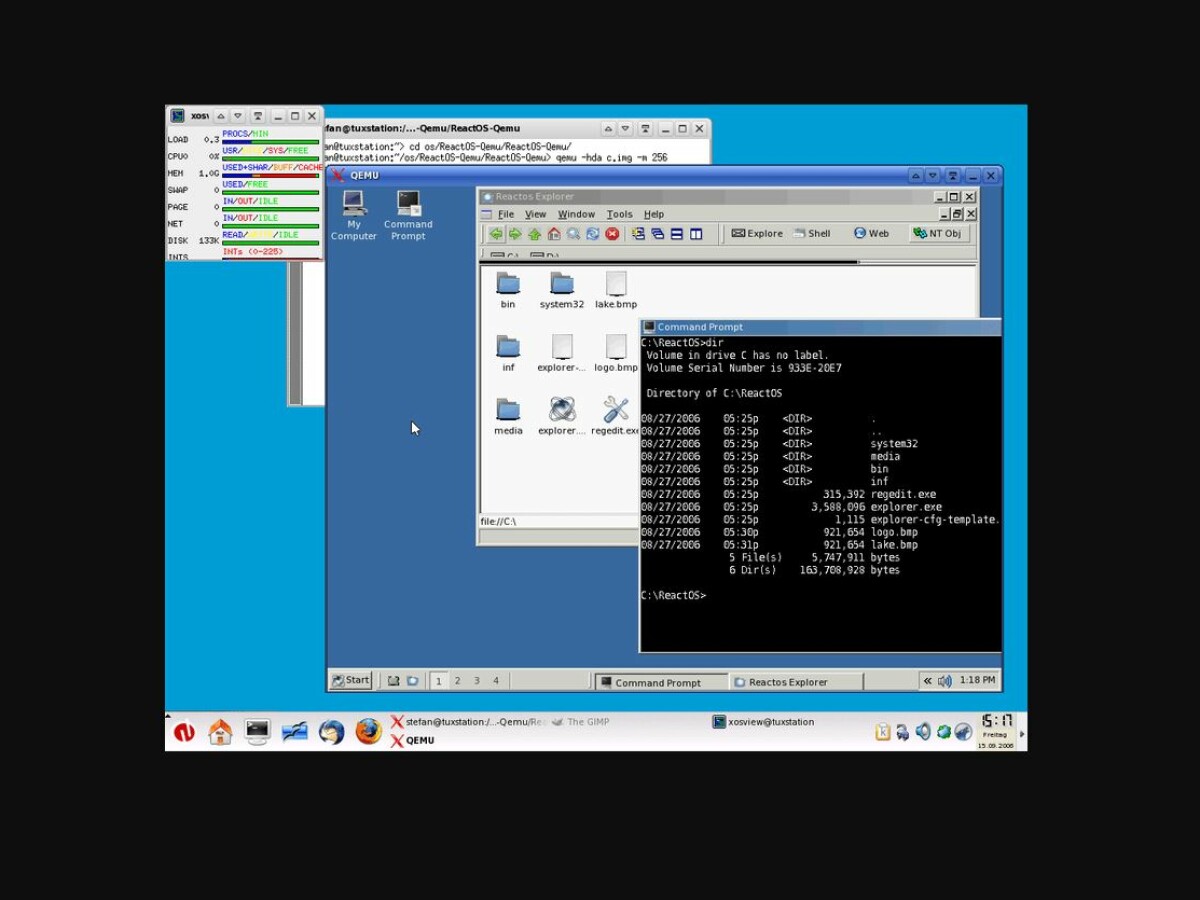Click down arrow in terminal title bar
Viewport: 1200px width, 900px height.
coord(625,129)
